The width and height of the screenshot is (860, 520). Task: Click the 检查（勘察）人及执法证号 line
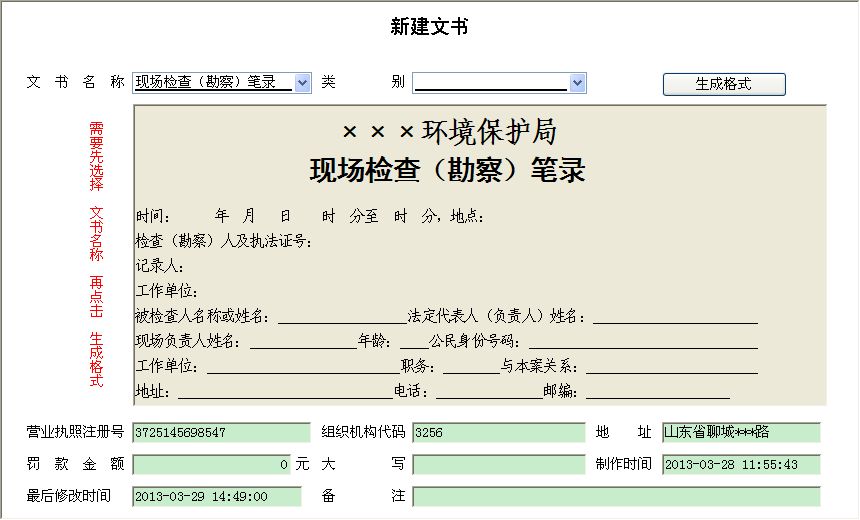pyautogui.click(x=224, y=241)
